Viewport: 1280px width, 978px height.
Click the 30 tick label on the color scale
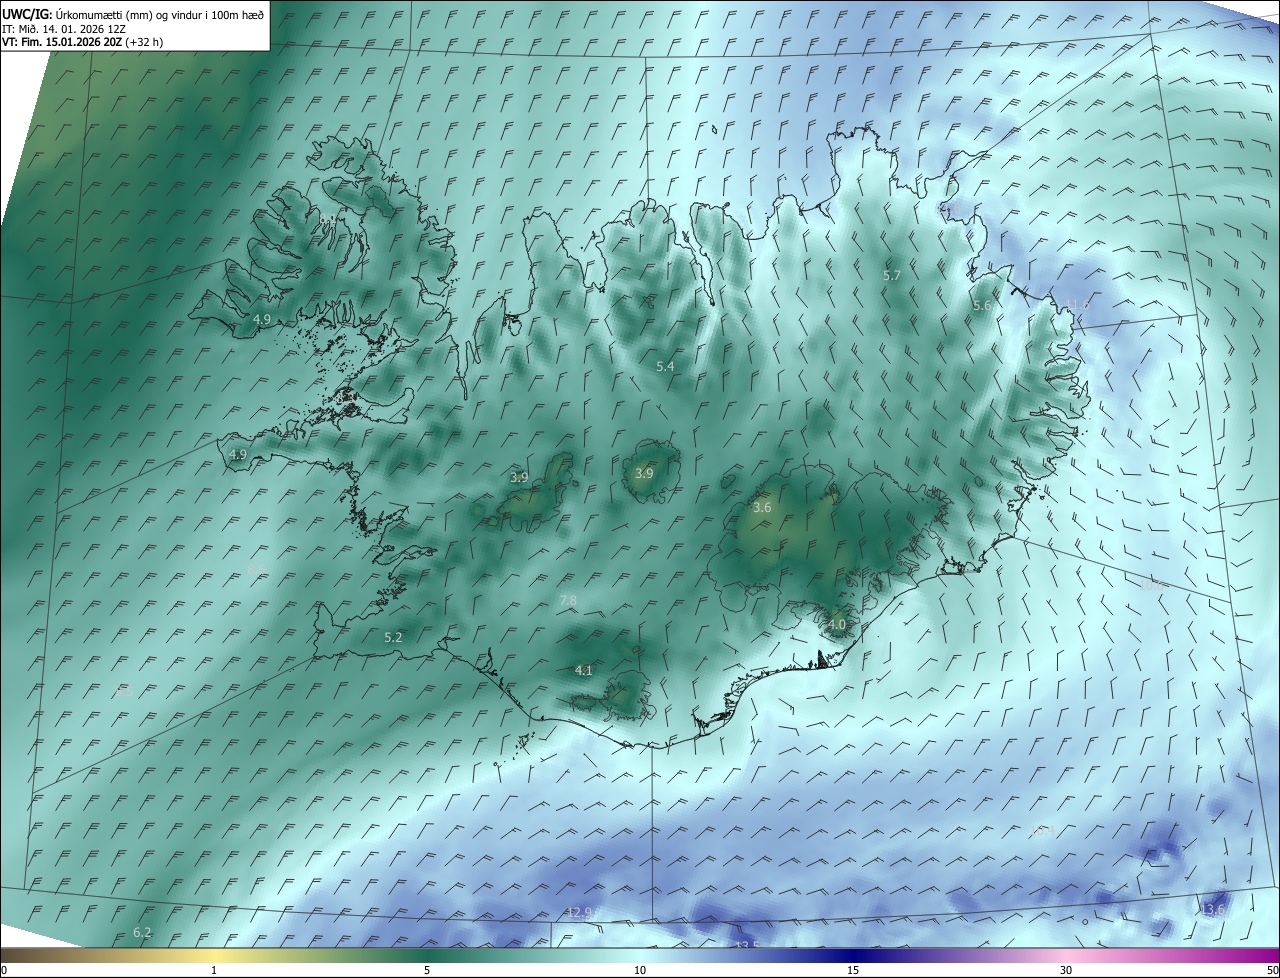[x=1066, y=970]
